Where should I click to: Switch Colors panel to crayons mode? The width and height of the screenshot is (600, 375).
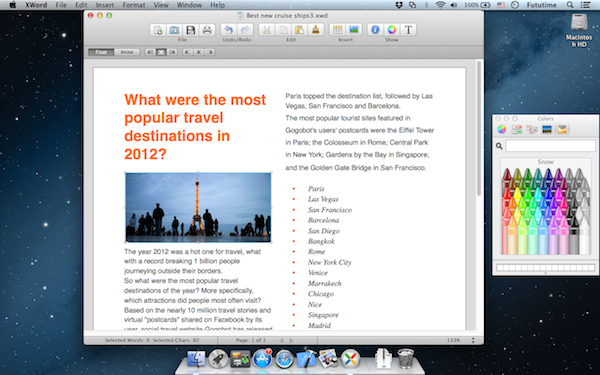(x=562, y=129)
